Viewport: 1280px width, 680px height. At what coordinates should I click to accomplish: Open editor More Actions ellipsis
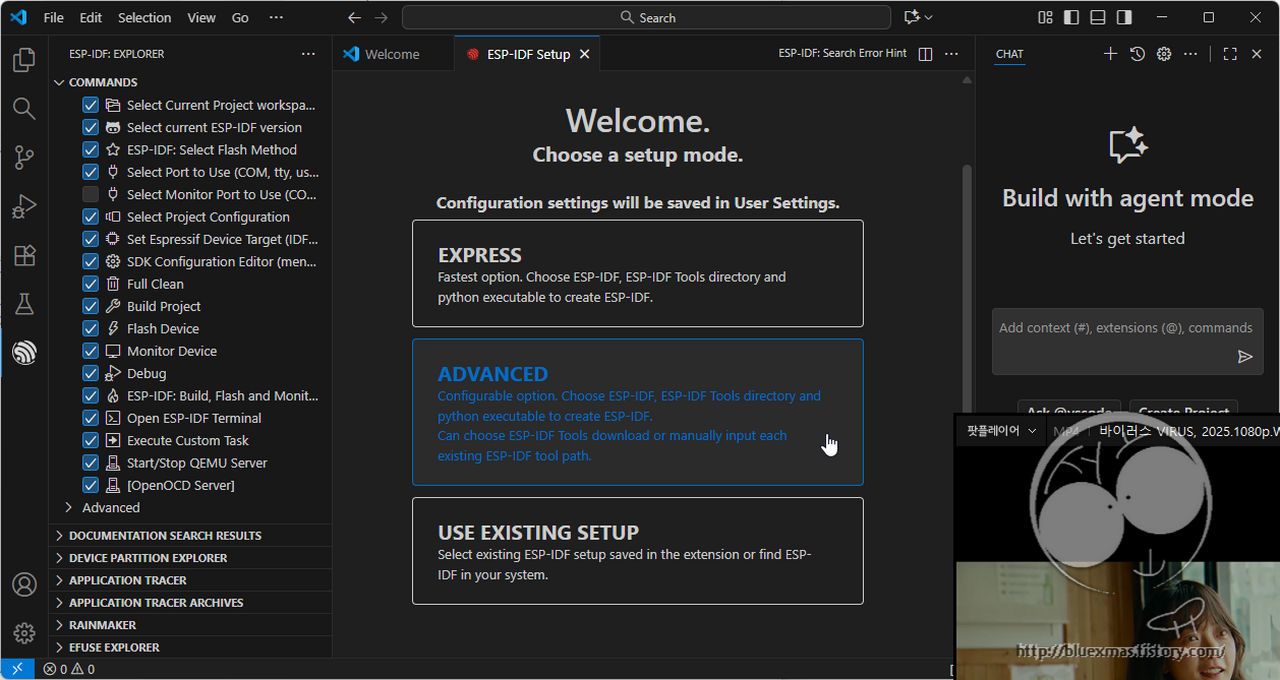pos(952,54)
